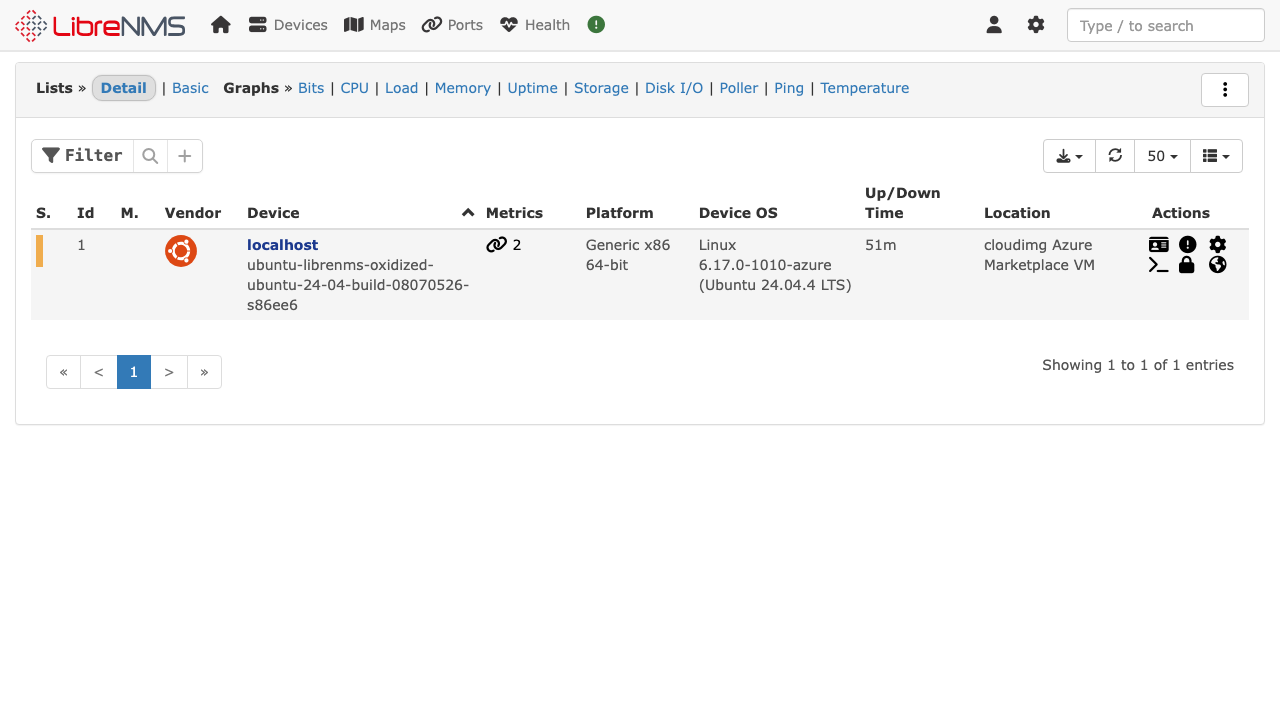Open the Devices menu

click(x=288, y=25)
